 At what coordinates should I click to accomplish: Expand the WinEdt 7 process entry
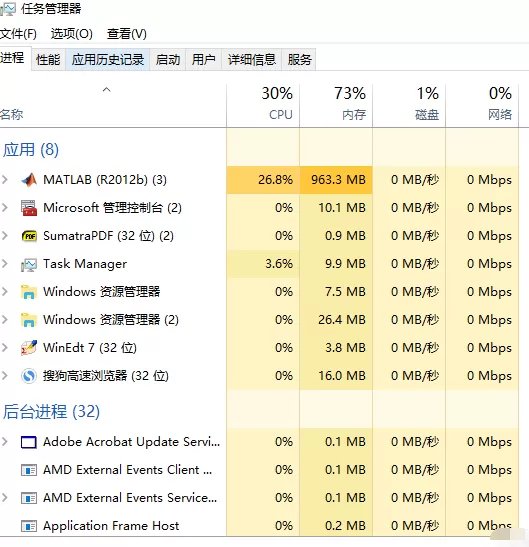[x=5, y=347]
